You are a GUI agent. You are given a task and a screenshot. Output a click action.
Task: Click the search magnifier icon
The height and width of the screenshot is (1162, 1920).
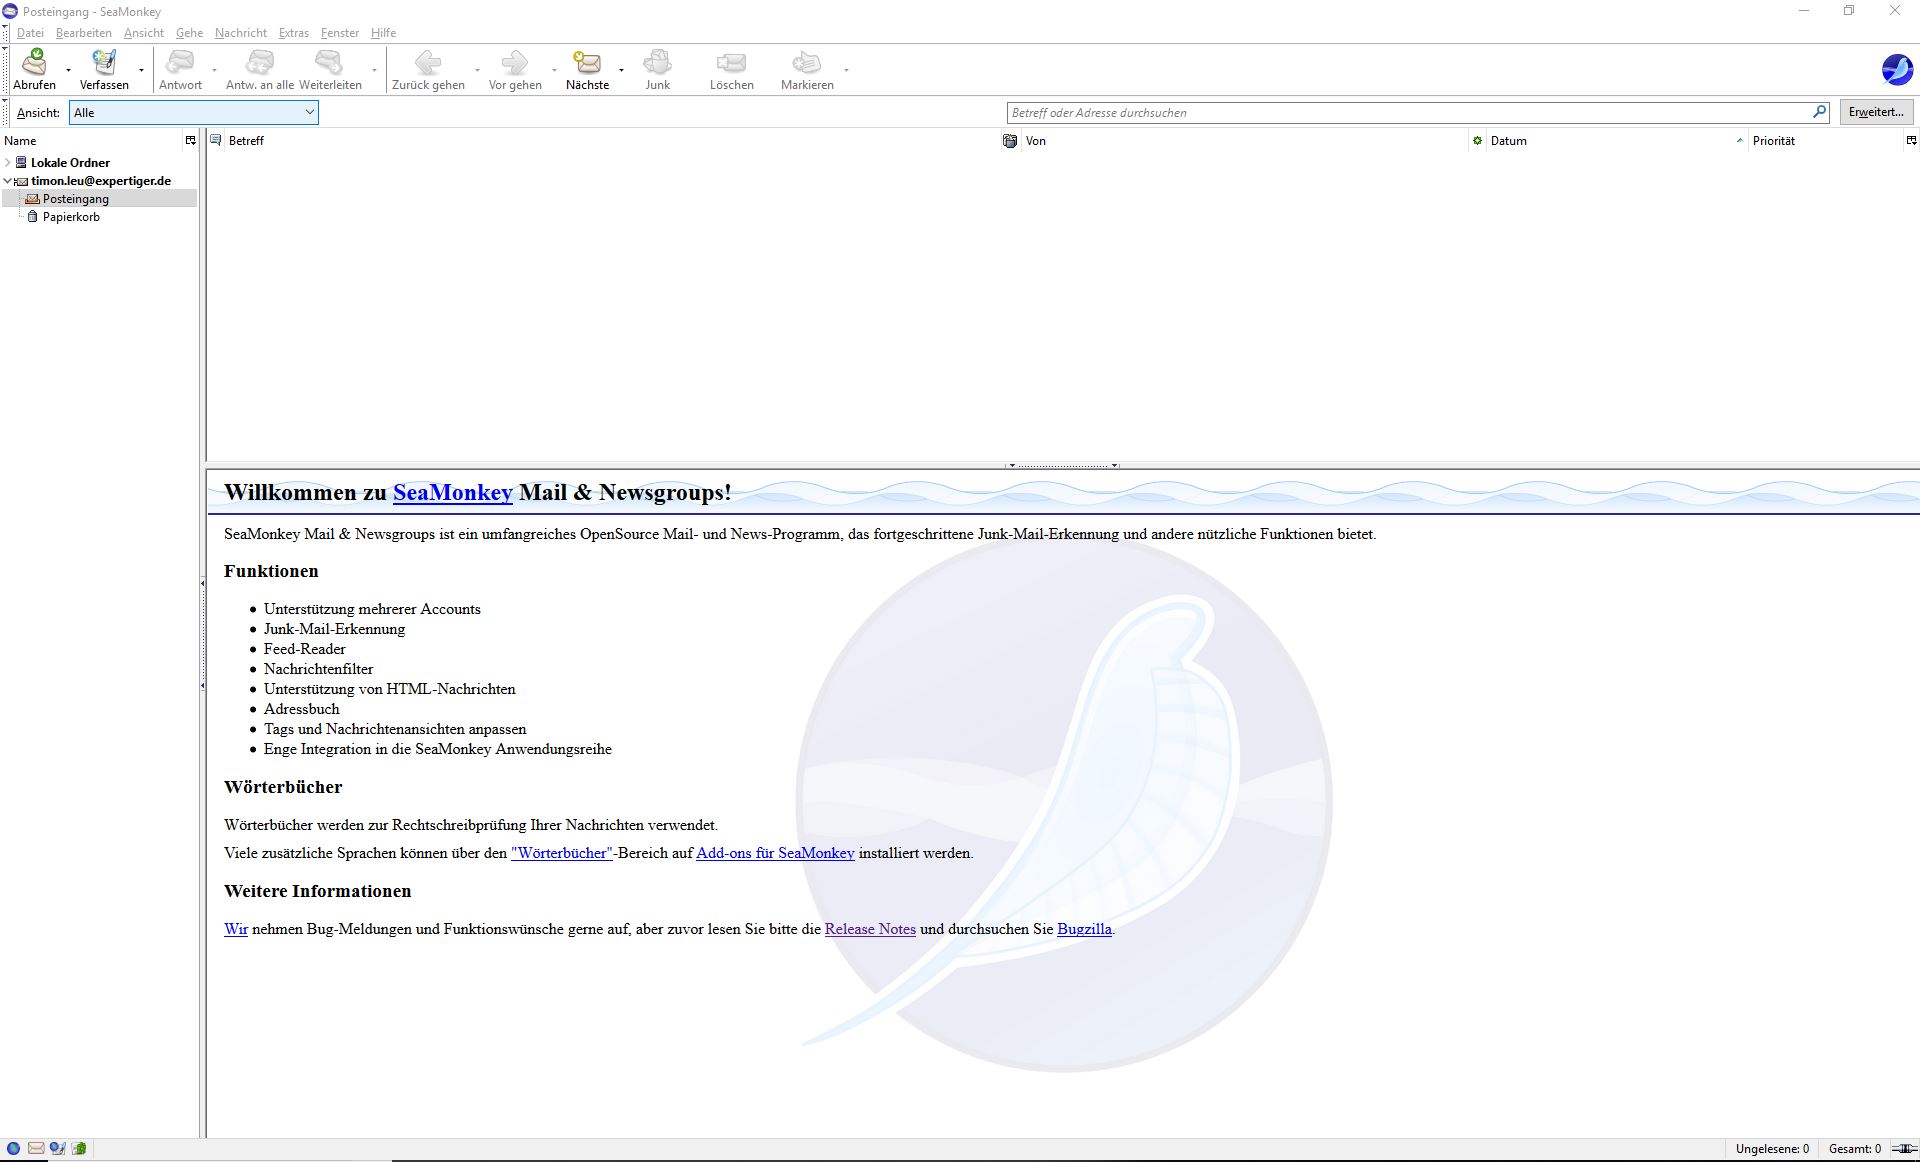1819,112
